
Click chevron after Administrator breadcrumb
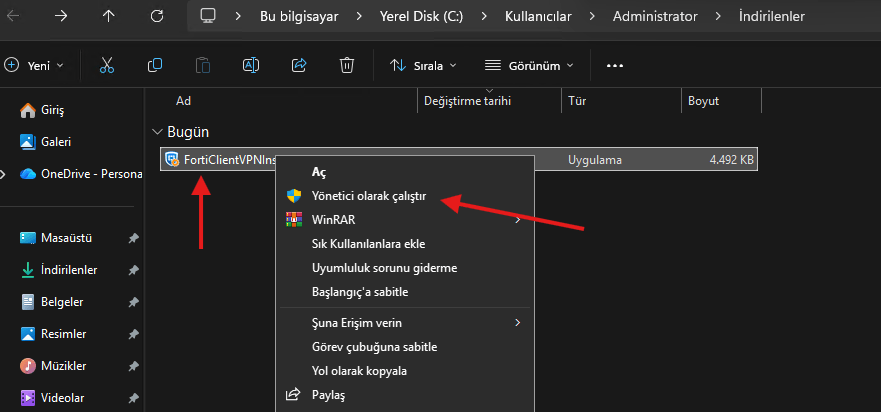[x=717, y=17]
